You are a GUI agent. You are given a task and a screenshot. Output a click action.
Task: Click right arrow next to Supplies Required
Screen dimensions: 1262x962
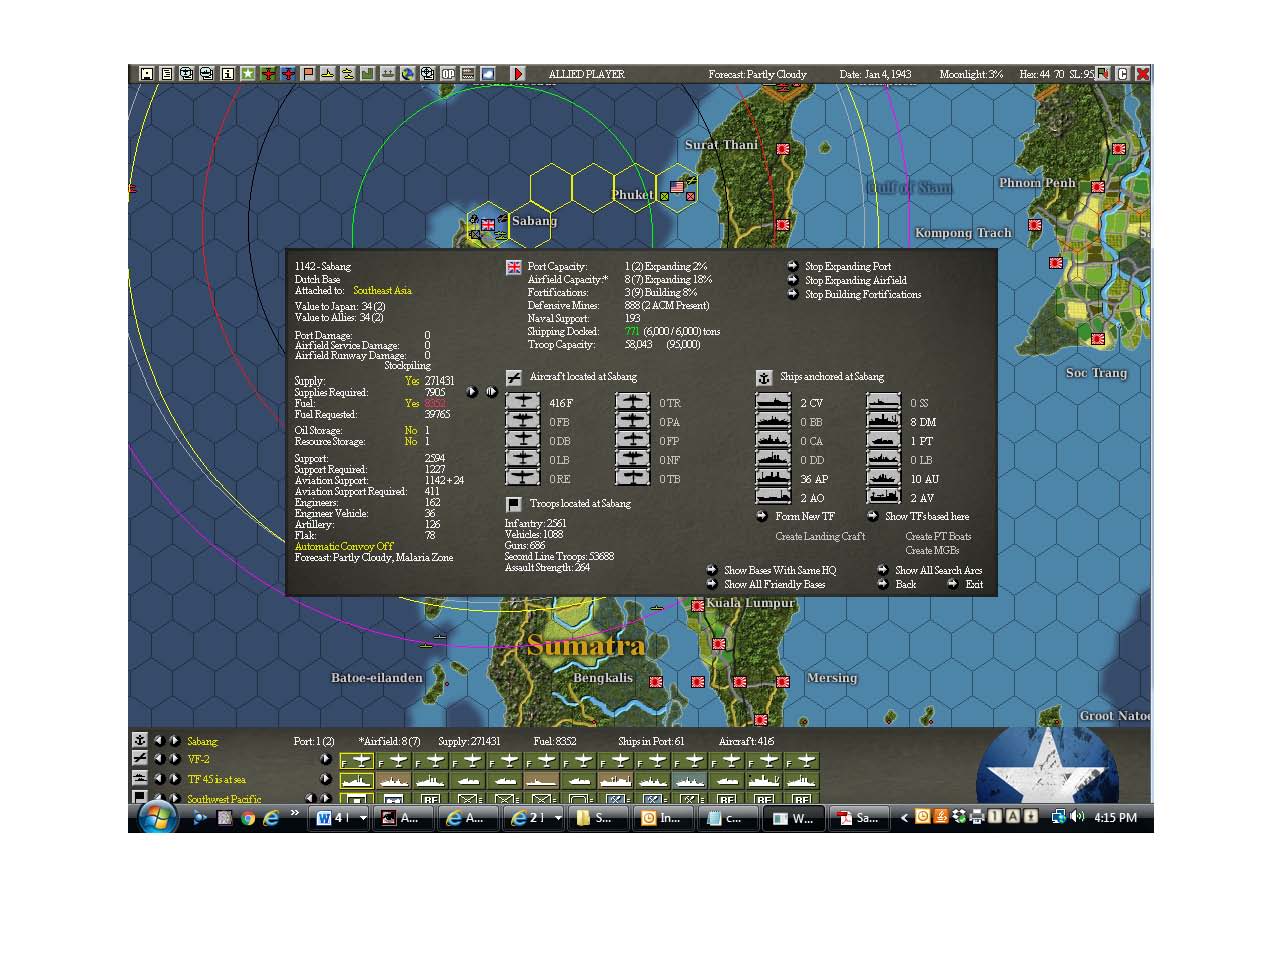[x=473, y=392]
